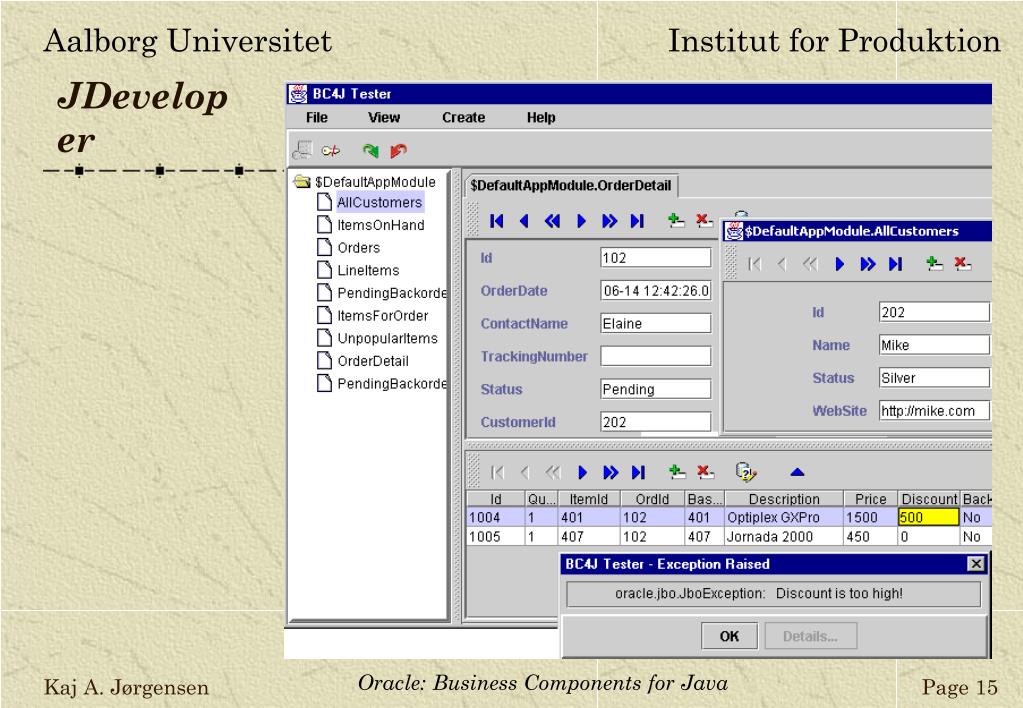Go to last record in AllCustomers window
This screenshot has width=1023, height=708.
(x=896, y=264)
